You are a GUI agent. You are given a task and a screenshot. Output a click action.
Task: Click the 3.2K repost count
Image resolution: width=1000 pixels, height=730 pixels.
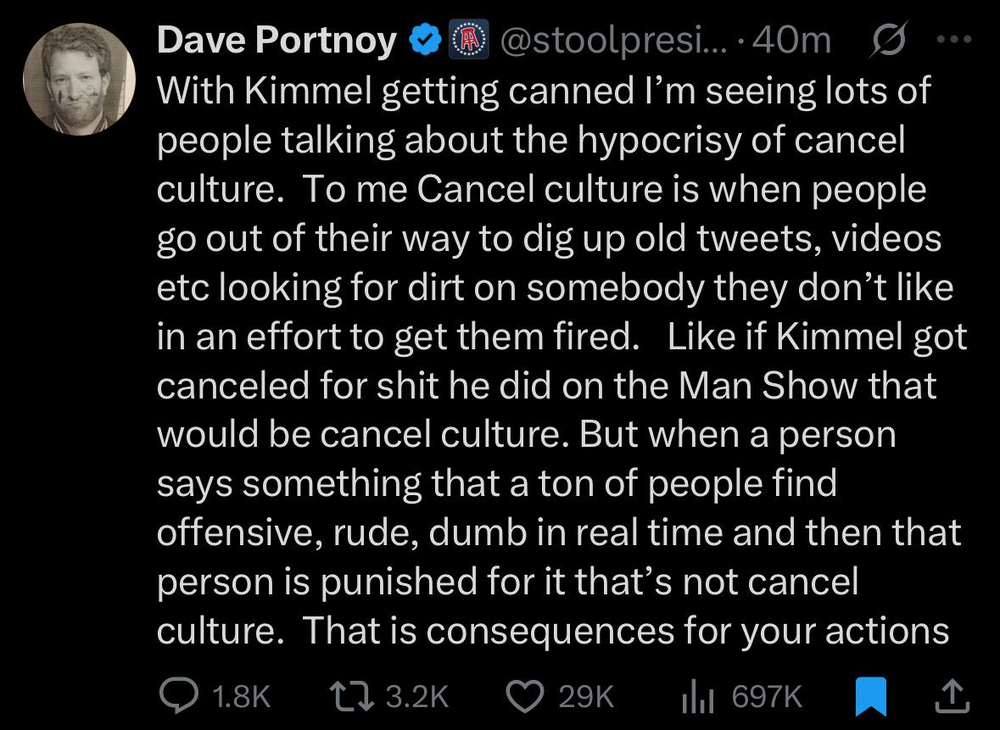coord(416,696)
